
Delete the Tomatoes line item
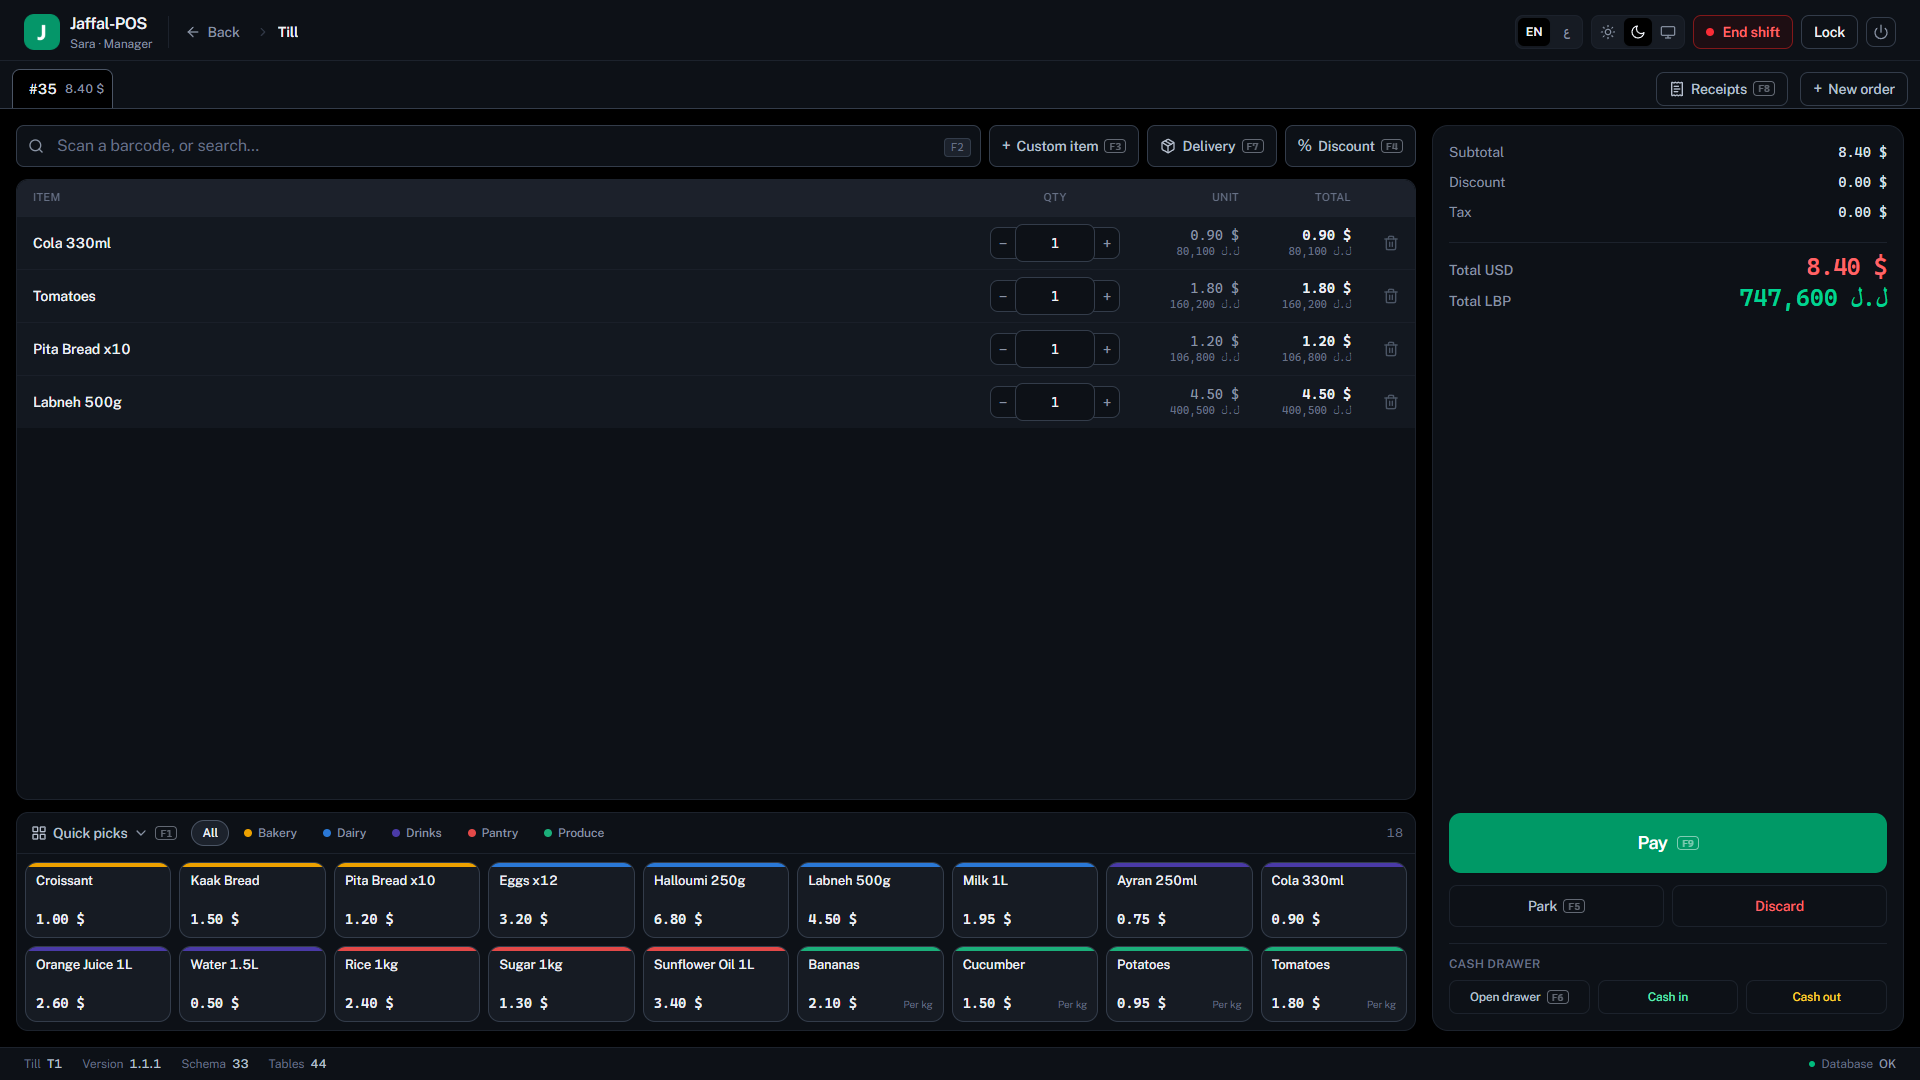coord(1391,296)
